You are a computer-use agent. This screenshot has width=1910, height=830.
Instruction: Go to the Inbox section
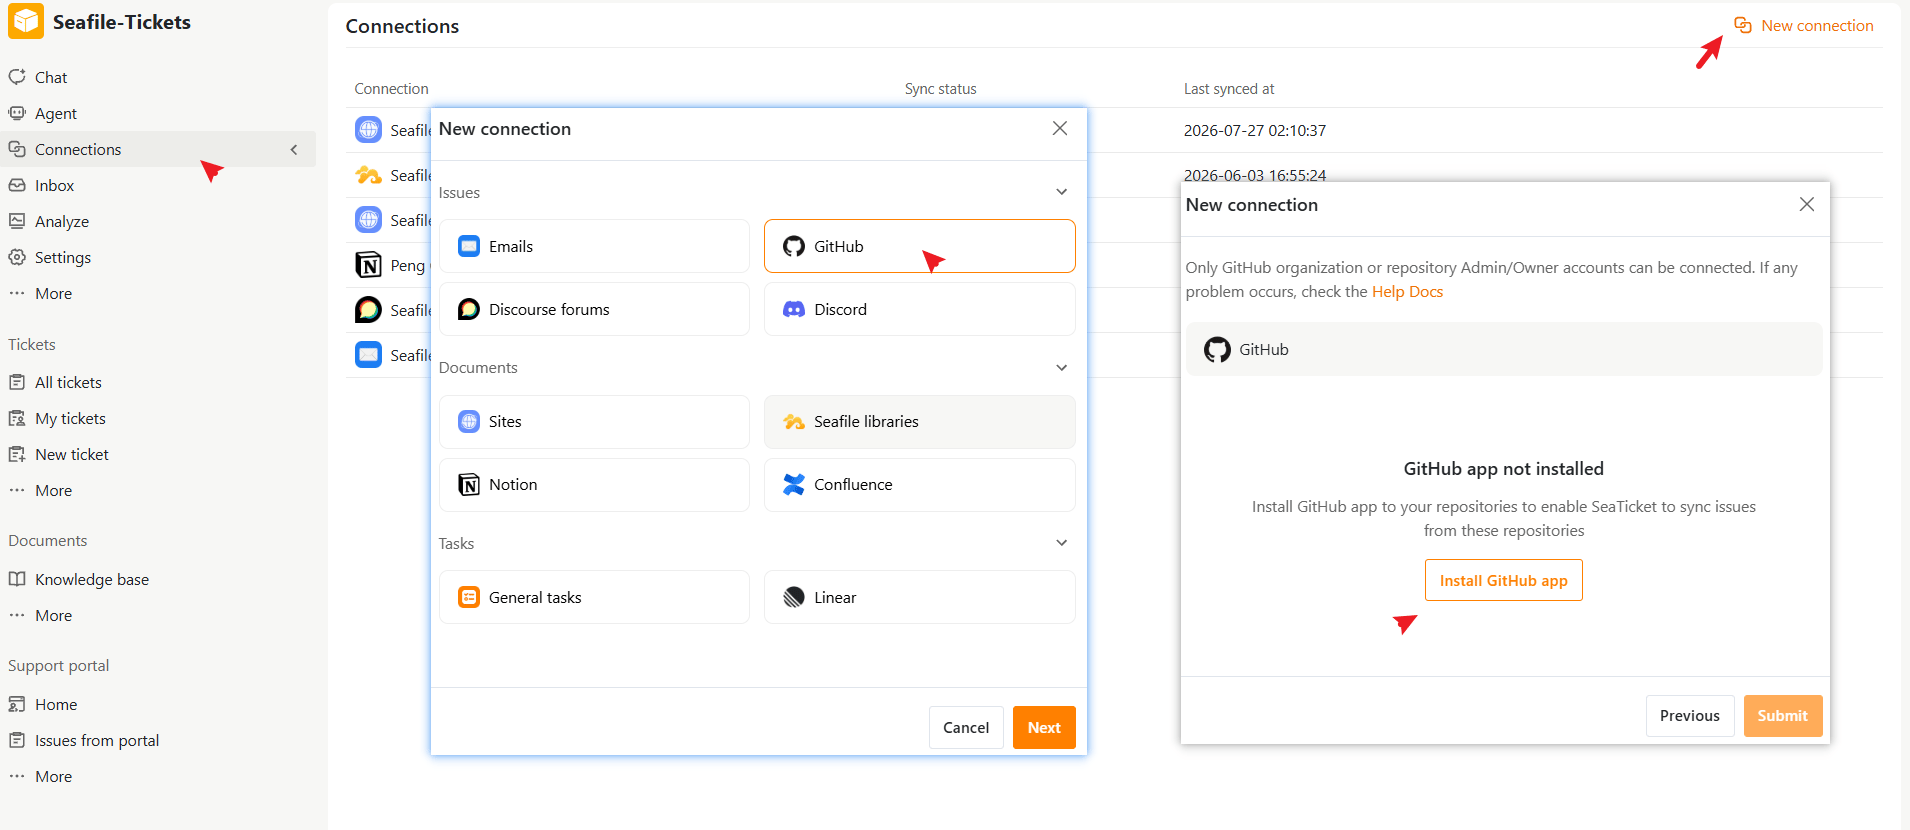click(54, 185)
